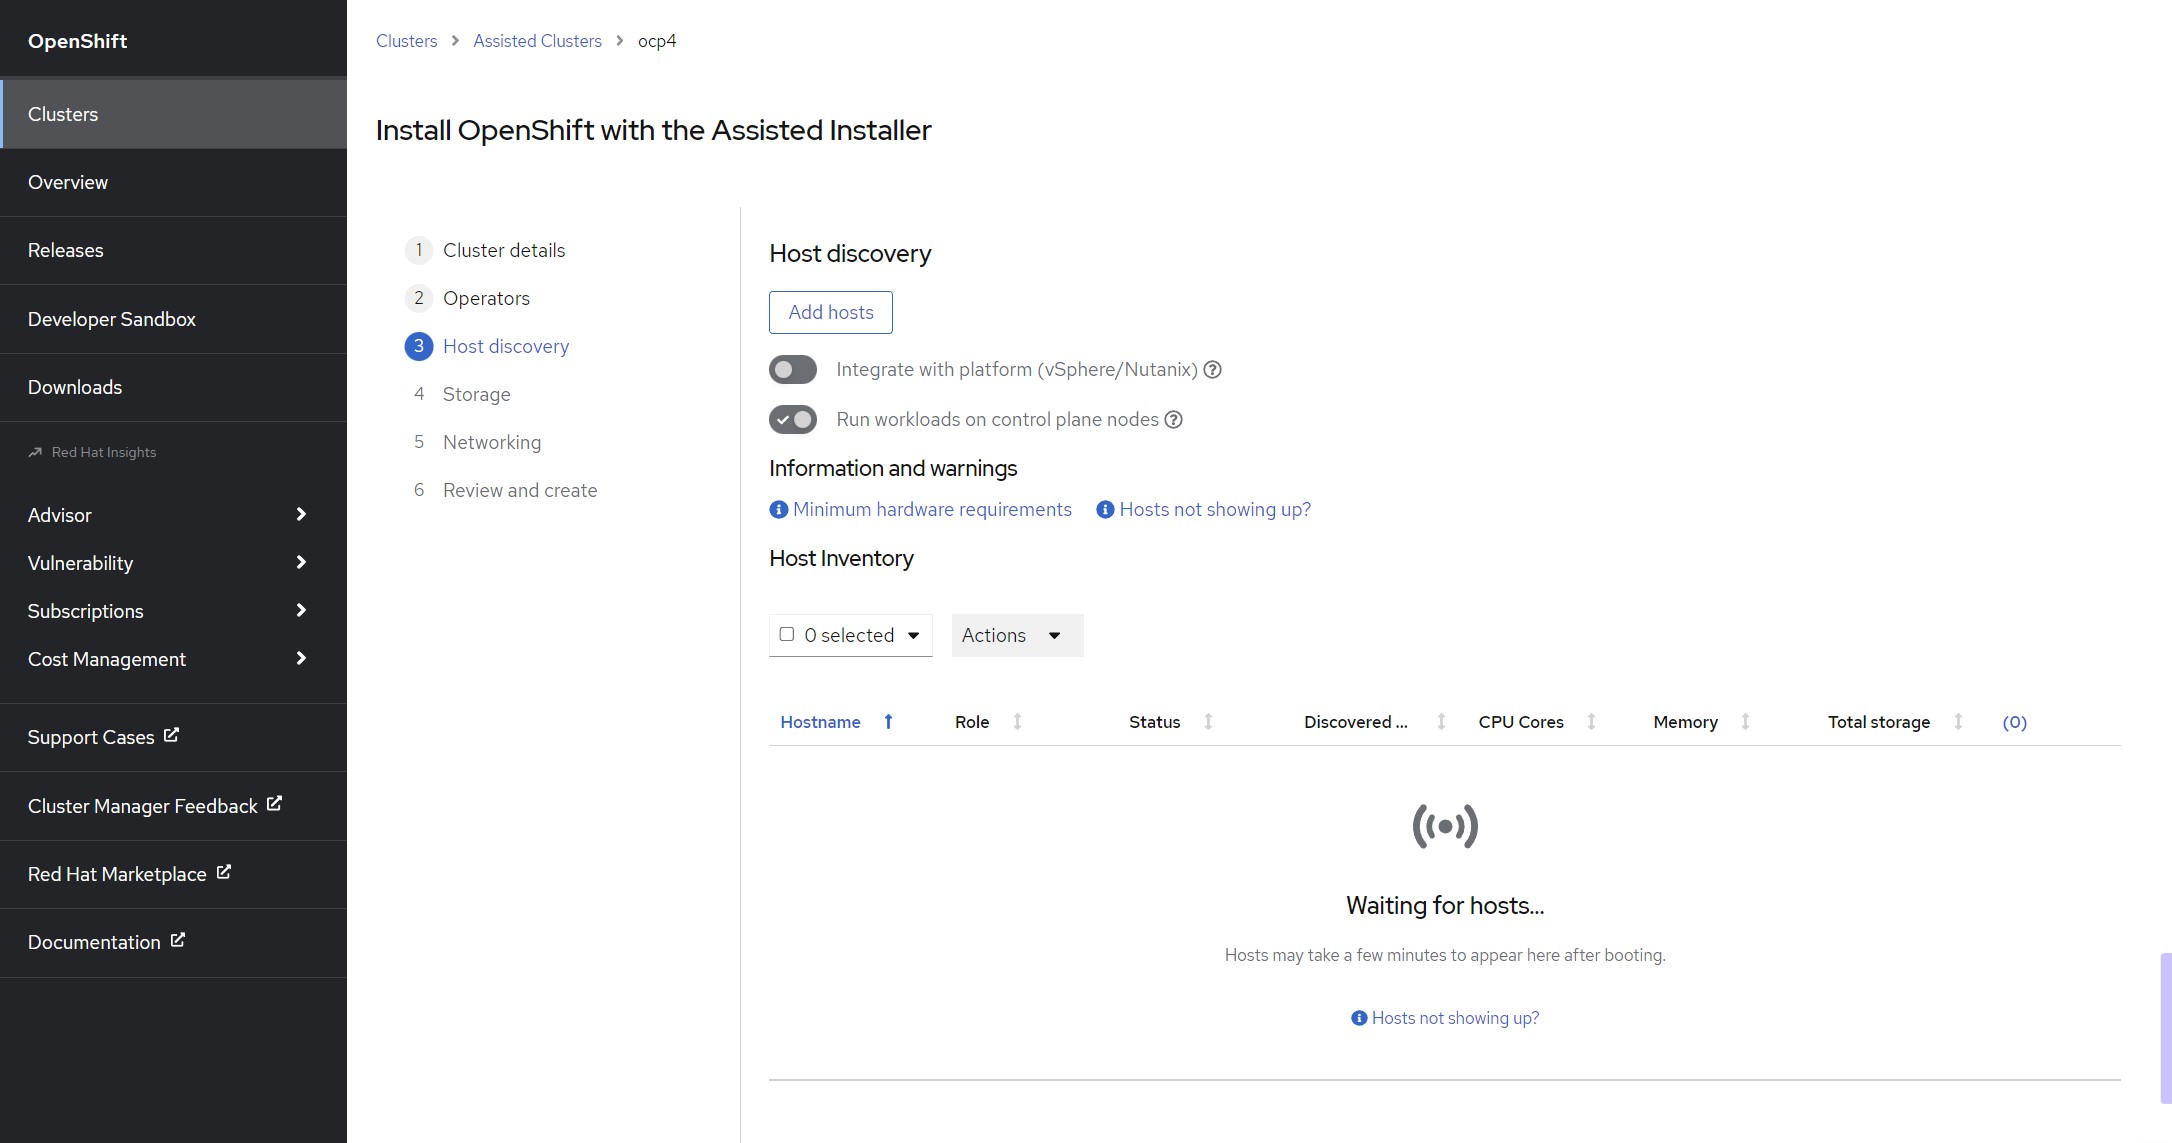Image resolution: width=2172 pixels, height=1143 pixels.
Task: Click external link icon beside Cluster Manager Feedback
Action: click(274, 803)
